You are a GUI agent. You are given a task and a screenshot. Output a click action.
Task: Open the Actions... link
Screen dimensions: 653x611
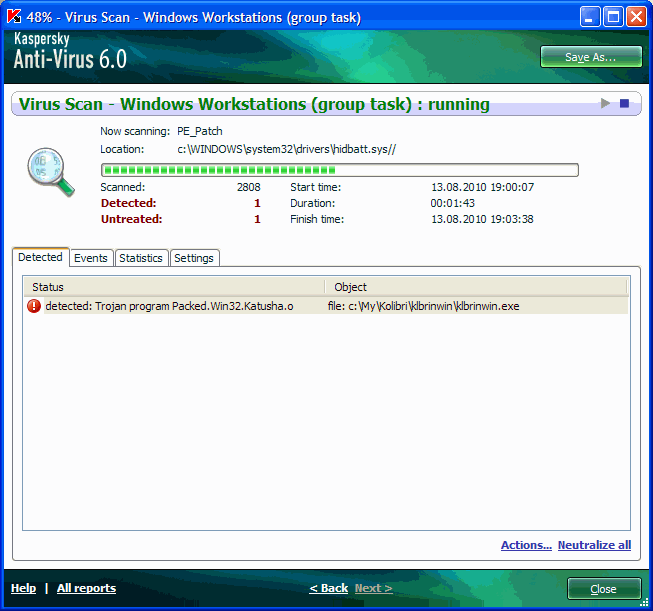point(526,545)
